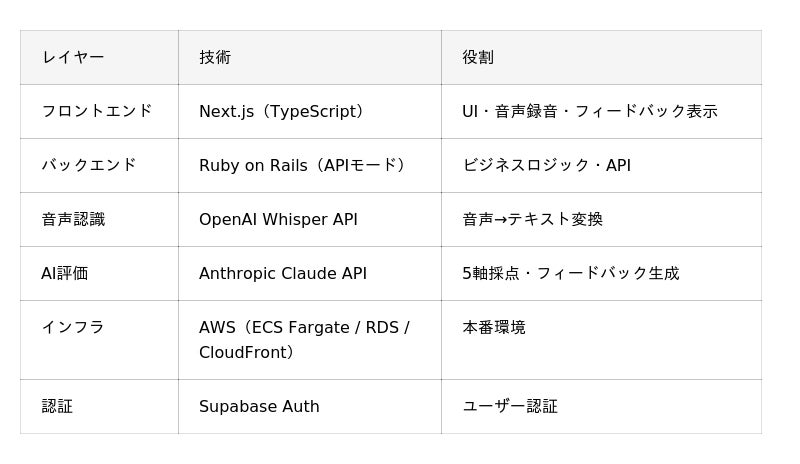Select the Anthropic Claude API cell
Viewport: 800px width, 464px height.
pos(283,274)
